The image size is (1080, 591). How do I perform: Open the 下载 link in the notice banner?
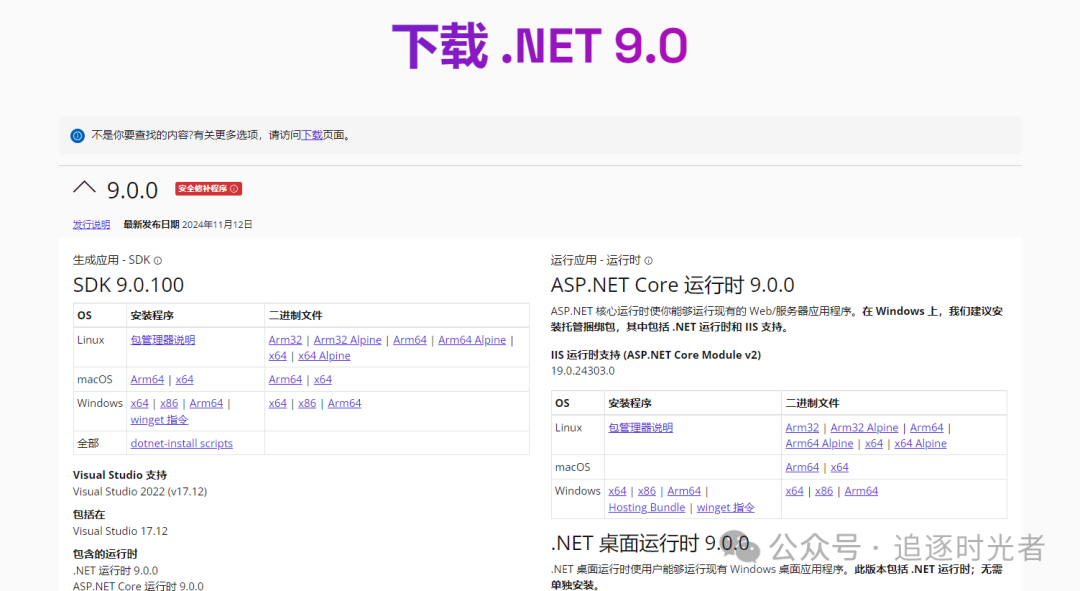click(312, 135)
